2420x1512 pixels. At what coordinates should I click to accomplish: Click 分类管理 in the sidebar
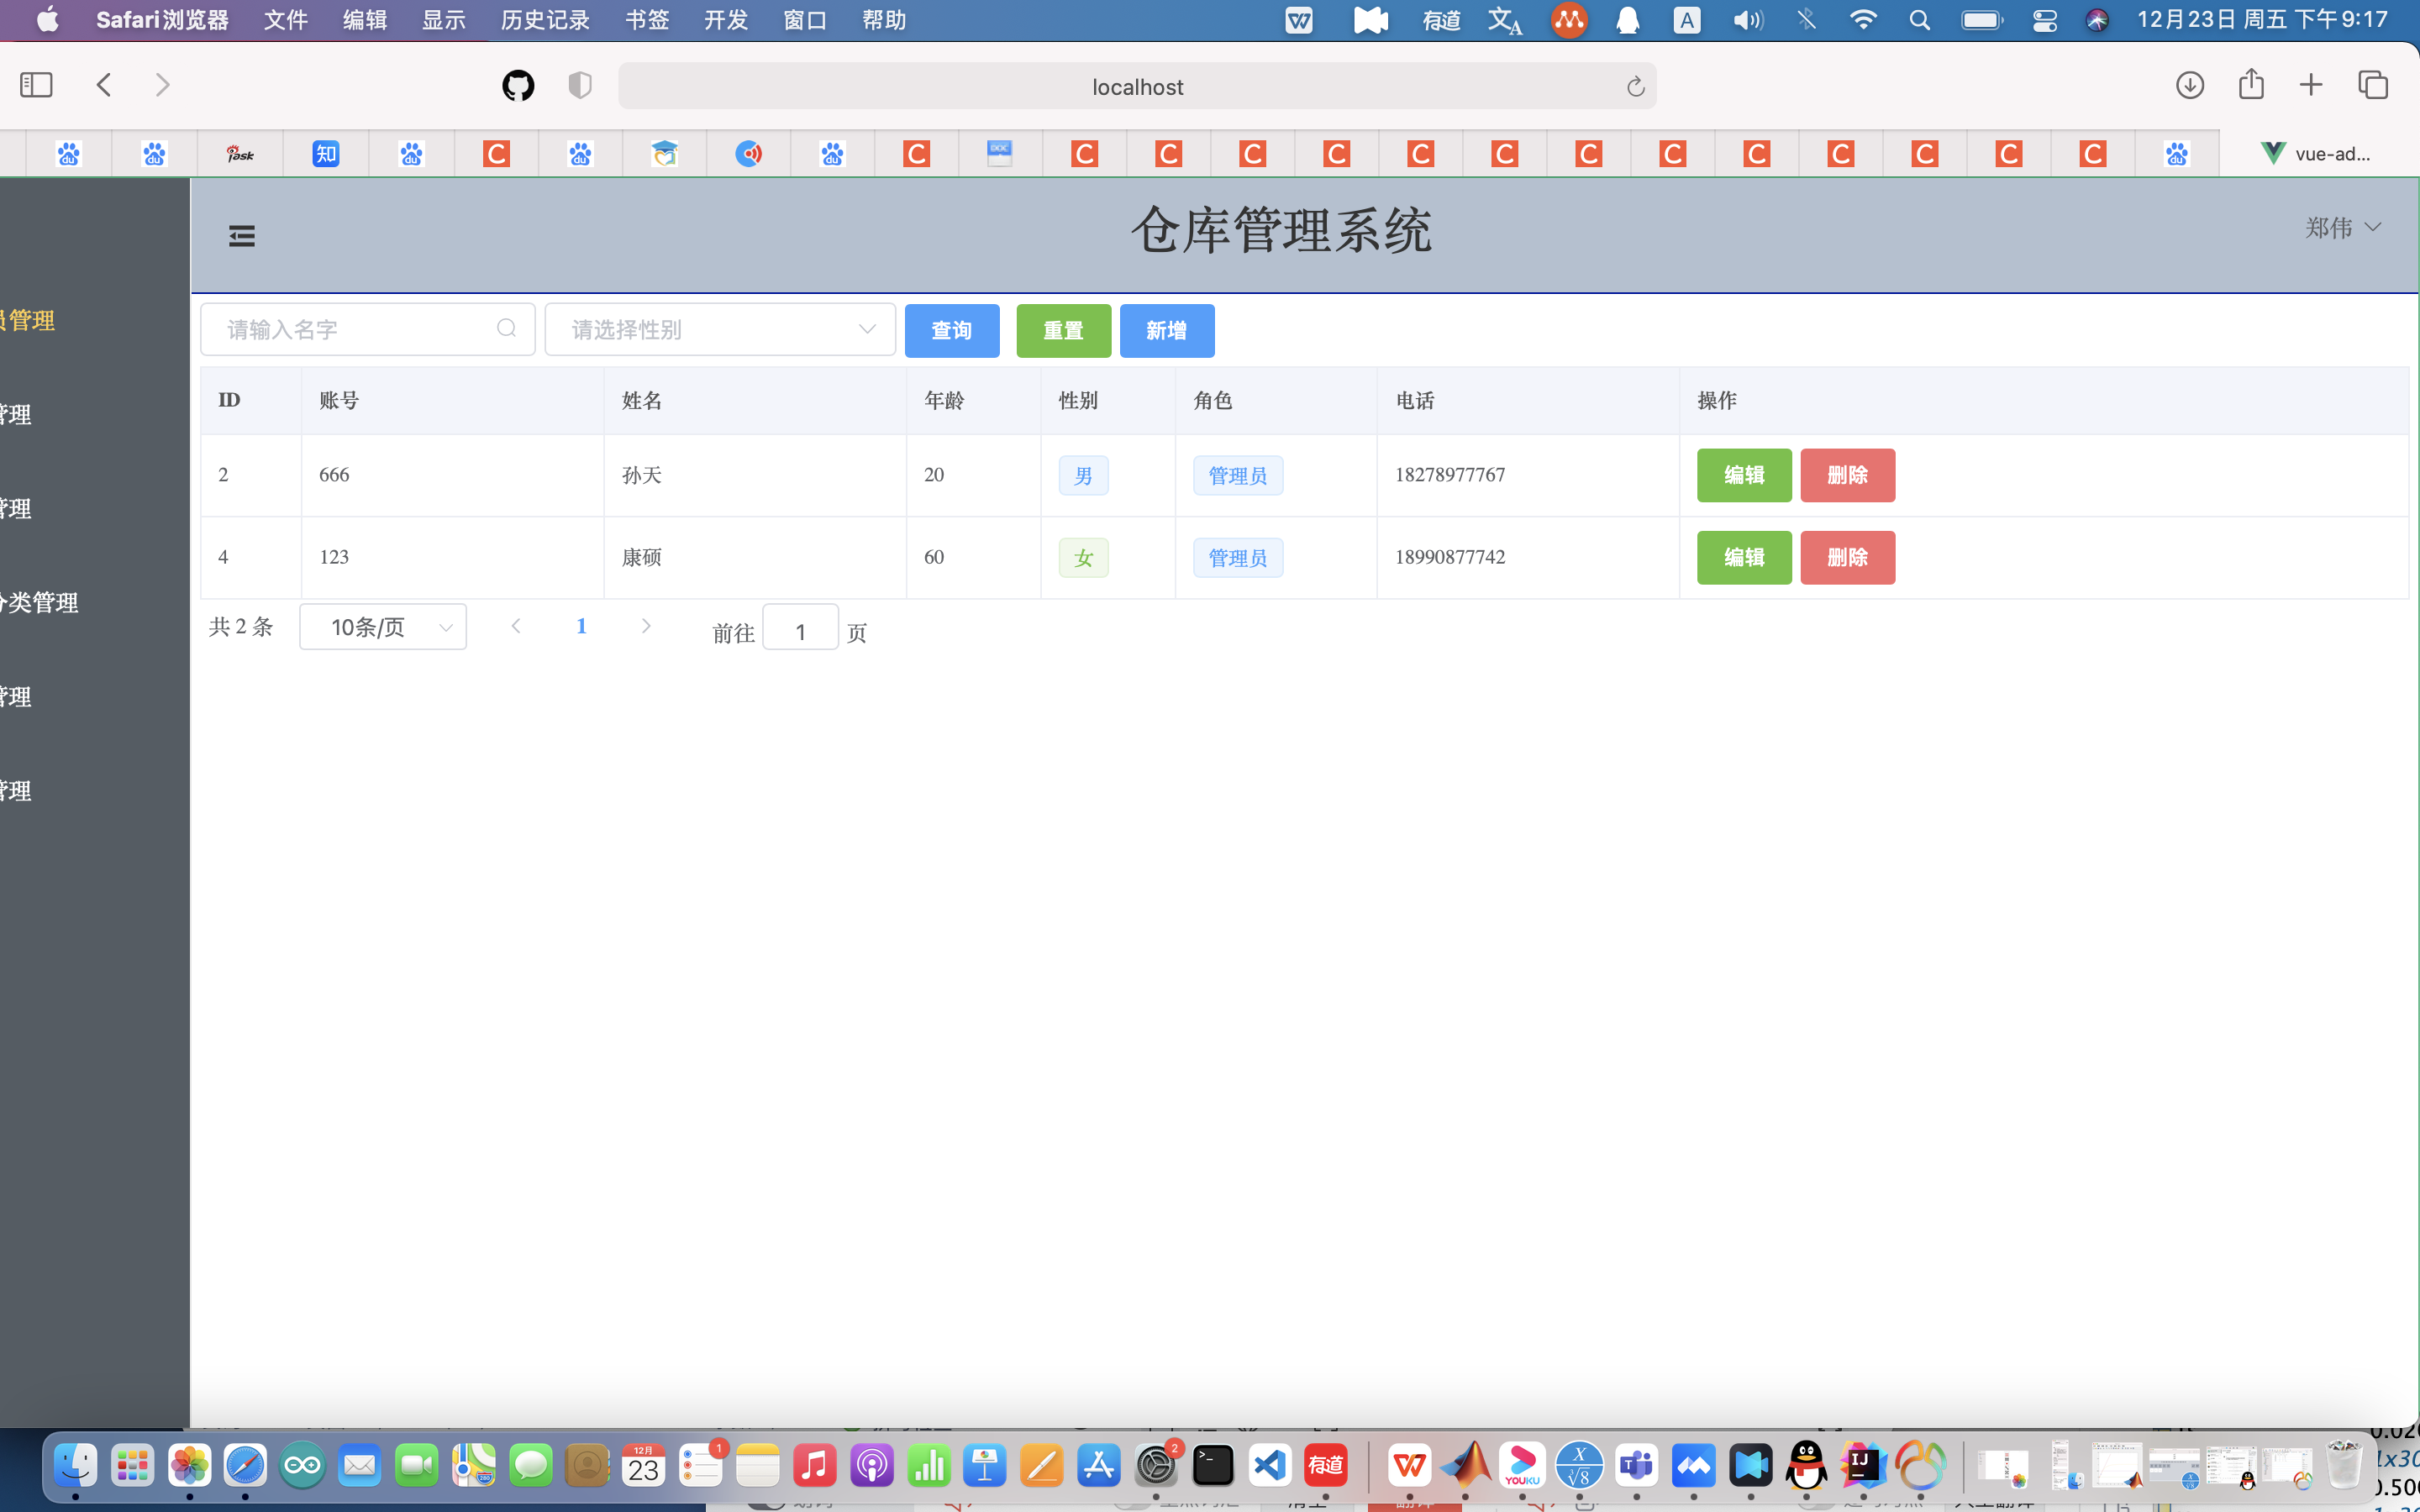pos(38,603)
